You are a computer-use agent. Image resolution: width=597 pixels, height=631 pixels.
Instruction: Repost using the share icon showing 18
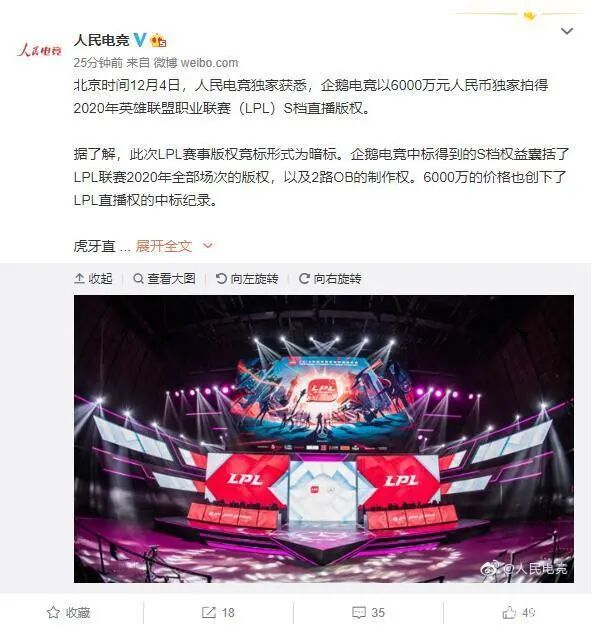[x=218, y=613]
